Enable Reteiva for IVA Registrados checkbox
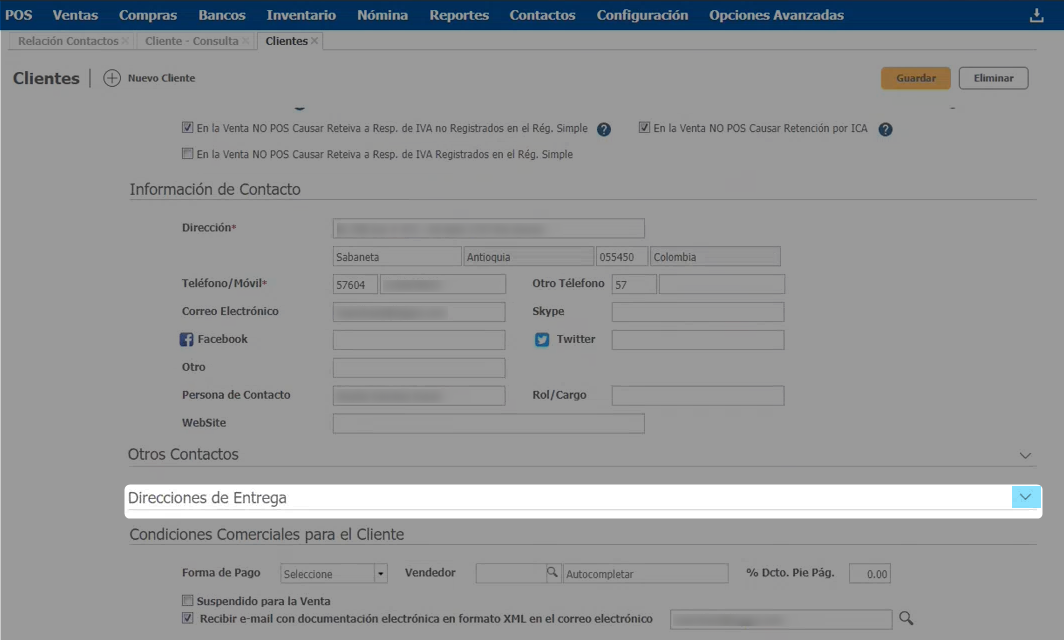The height and width of the screenshot is (640, 1064). click(x=187, y=155)
